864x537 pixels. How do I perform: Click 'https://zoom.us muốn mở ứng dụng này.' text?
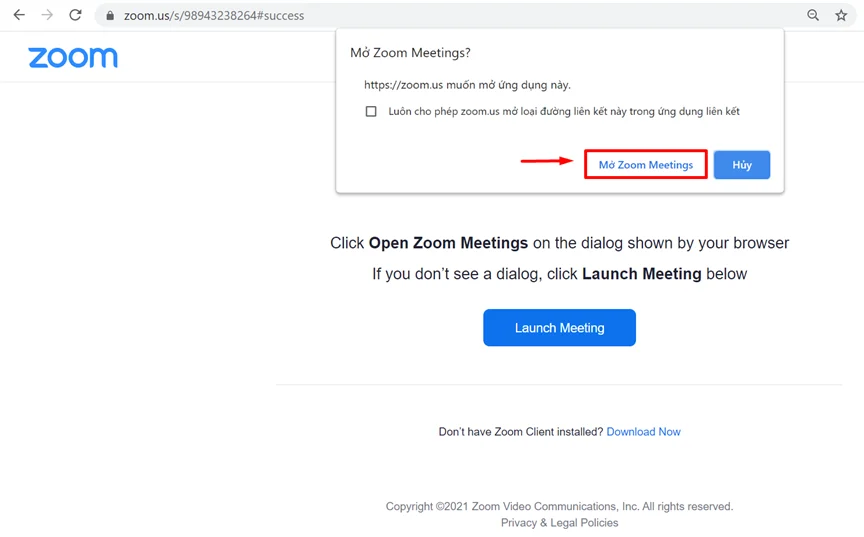467,85
